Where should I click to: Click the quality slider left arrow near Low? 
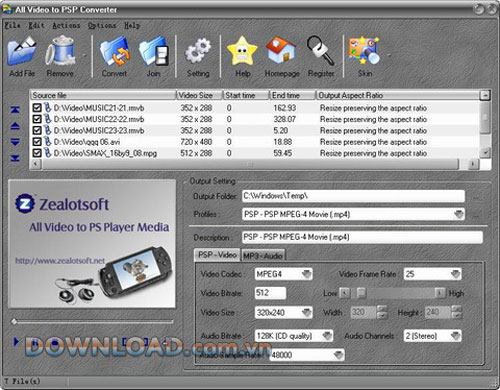coord(345,293)
